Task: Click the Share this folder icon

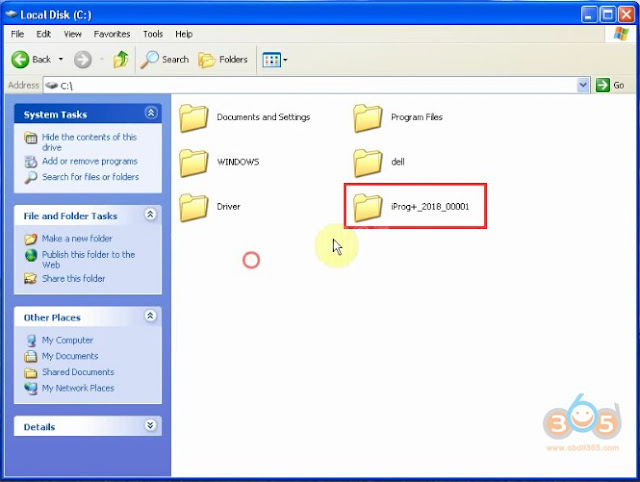Action: [31, 279]
